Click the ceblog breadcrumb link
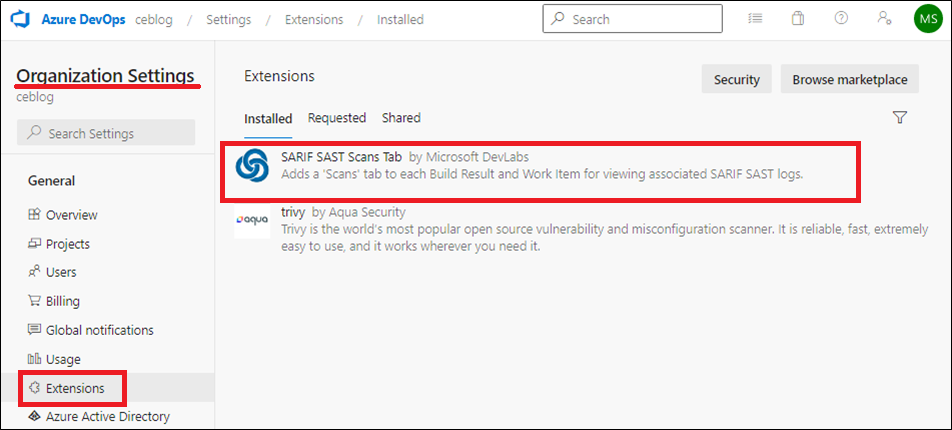The width and height of the screenshot is (952, 430). (154, 19)
